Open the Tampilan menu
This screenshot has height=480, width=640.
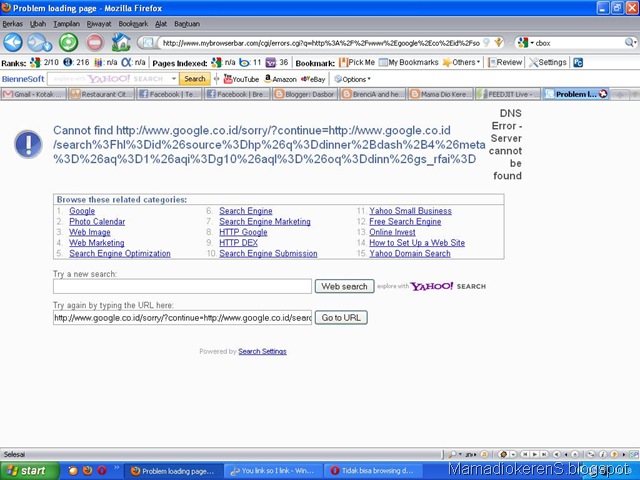(67, 24)
